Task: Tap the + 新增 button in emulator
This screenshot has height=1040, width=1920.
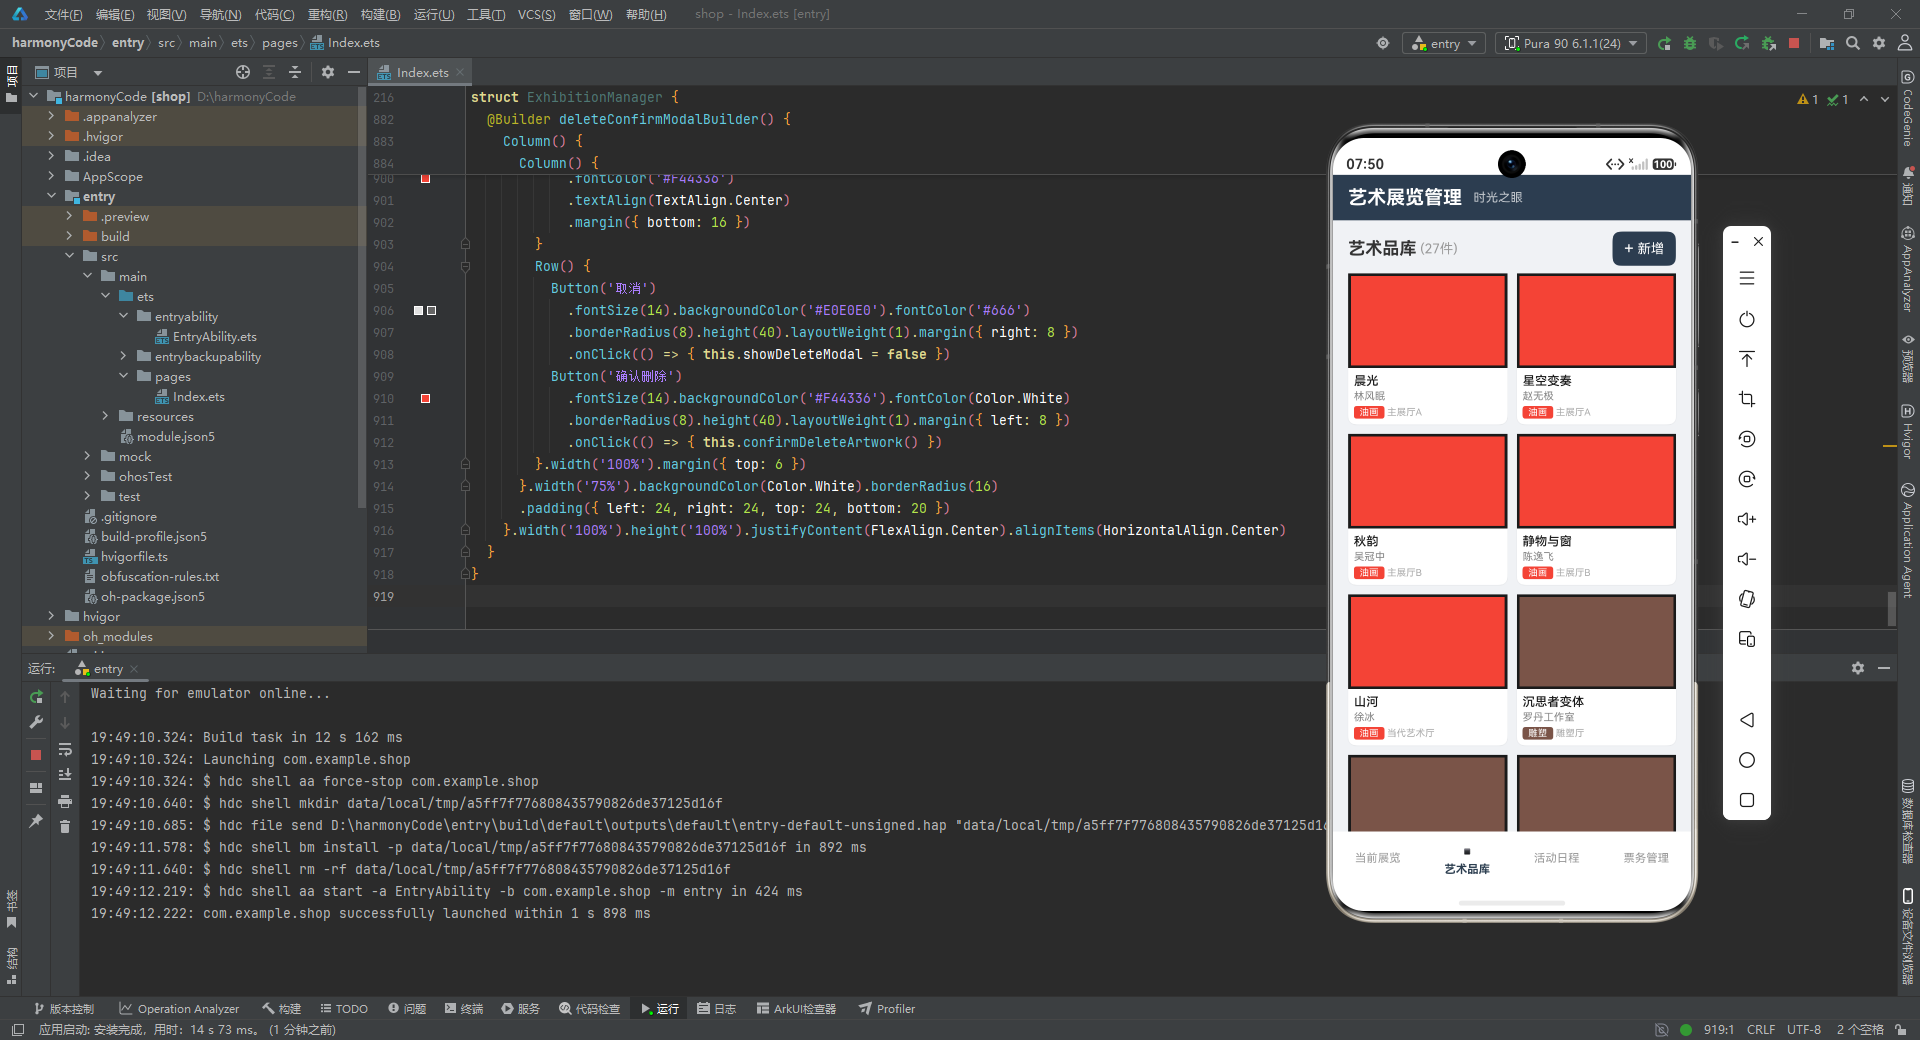Action: (1643, 249)
